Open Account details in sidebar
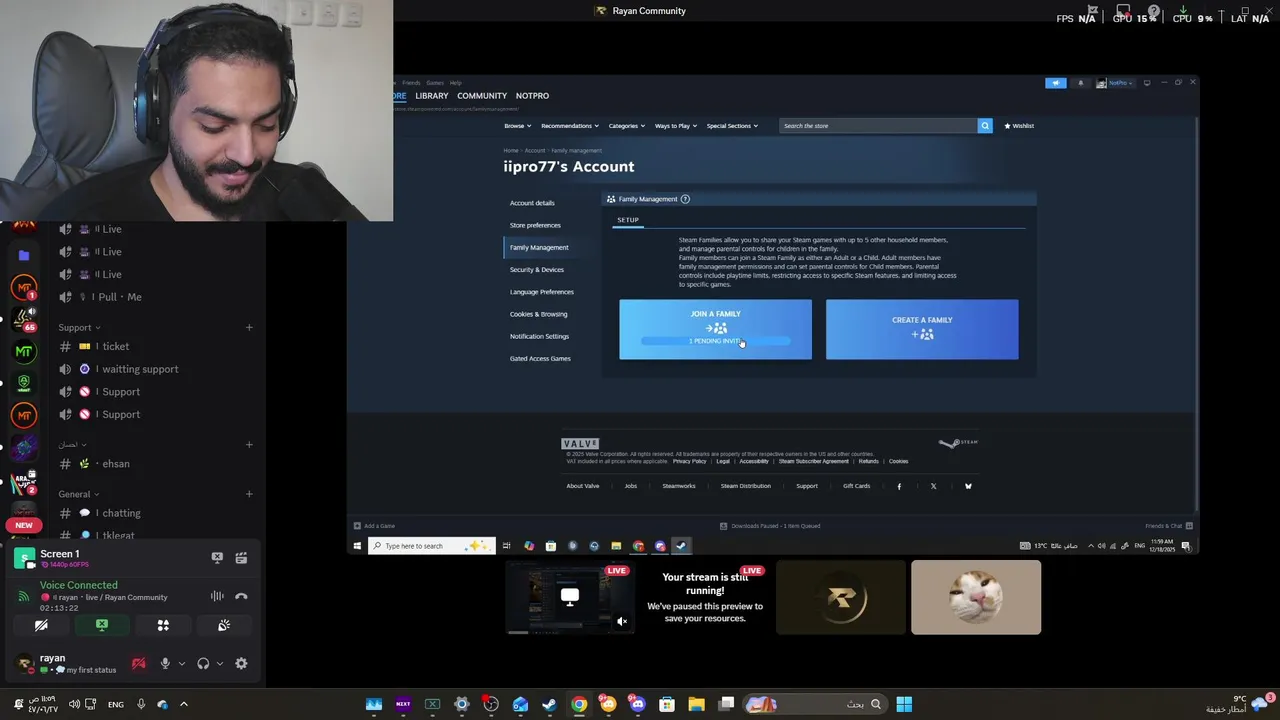Viewport: 1280px width, 720px height. tap(532, 203)
